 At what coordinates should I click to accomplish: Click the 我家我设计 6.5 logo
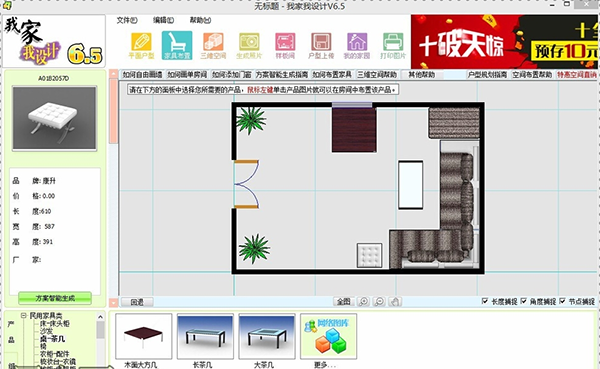click(x=54, y=41)
